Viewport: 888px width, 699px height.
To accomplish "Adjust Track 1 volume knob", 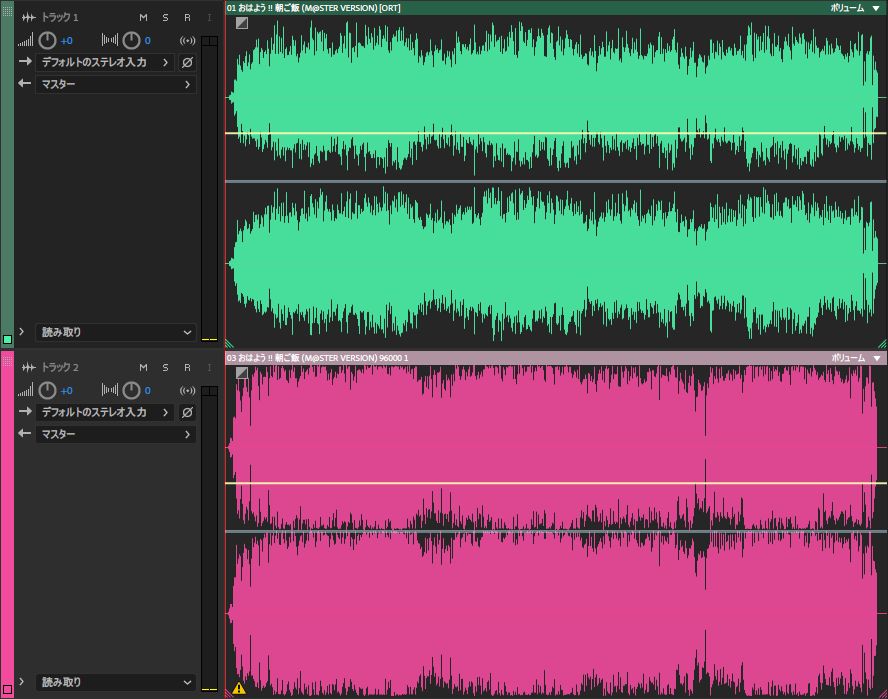I will pos(48,40).
